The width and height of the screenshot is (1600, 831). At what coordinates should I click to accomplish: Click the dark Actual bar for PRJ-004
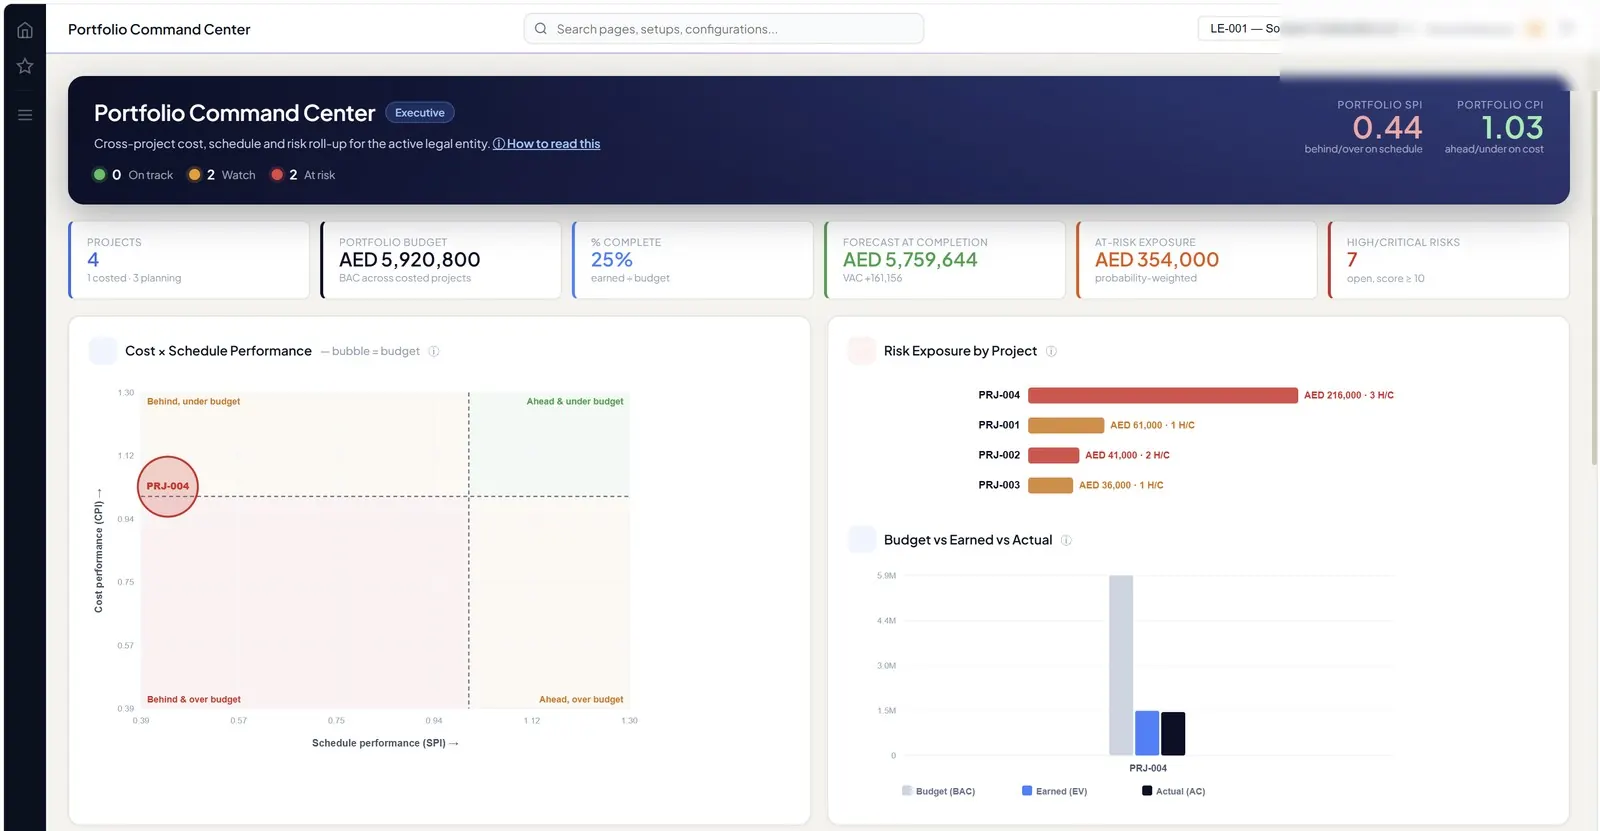[x=1173, y=734]
